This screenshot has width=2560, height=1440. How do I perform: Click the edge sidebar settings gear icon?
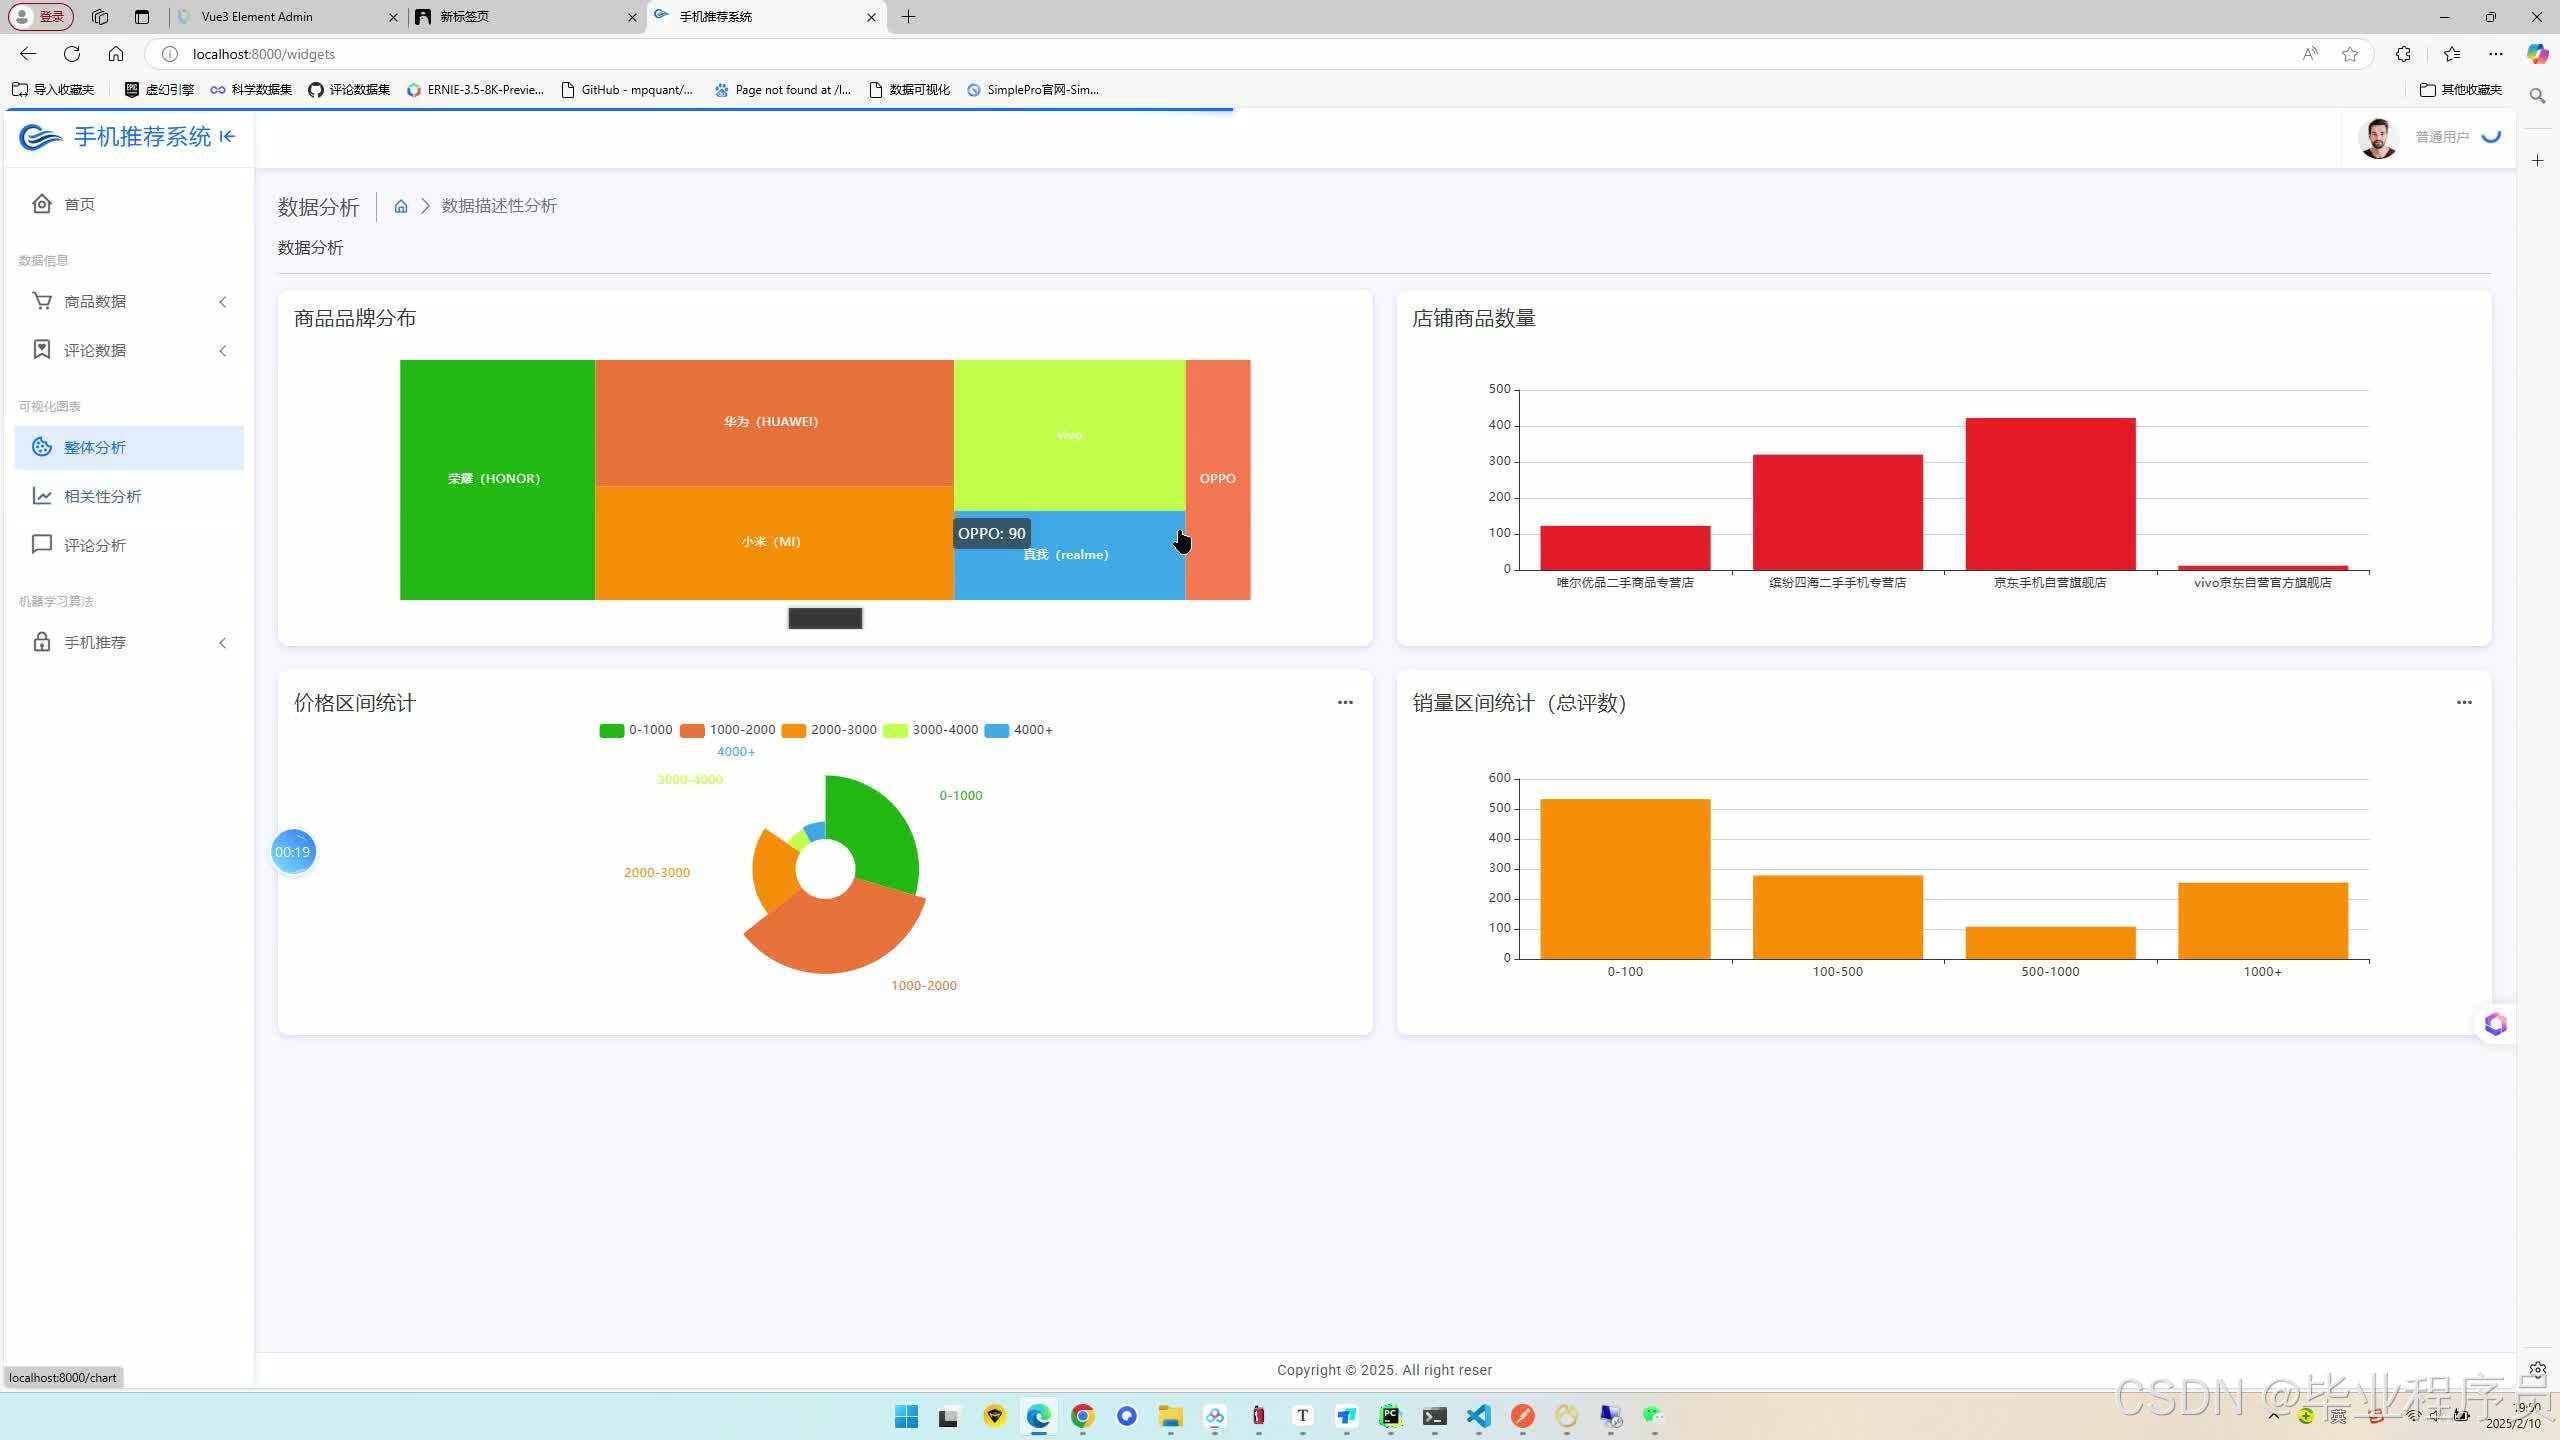[2537, 1369]
